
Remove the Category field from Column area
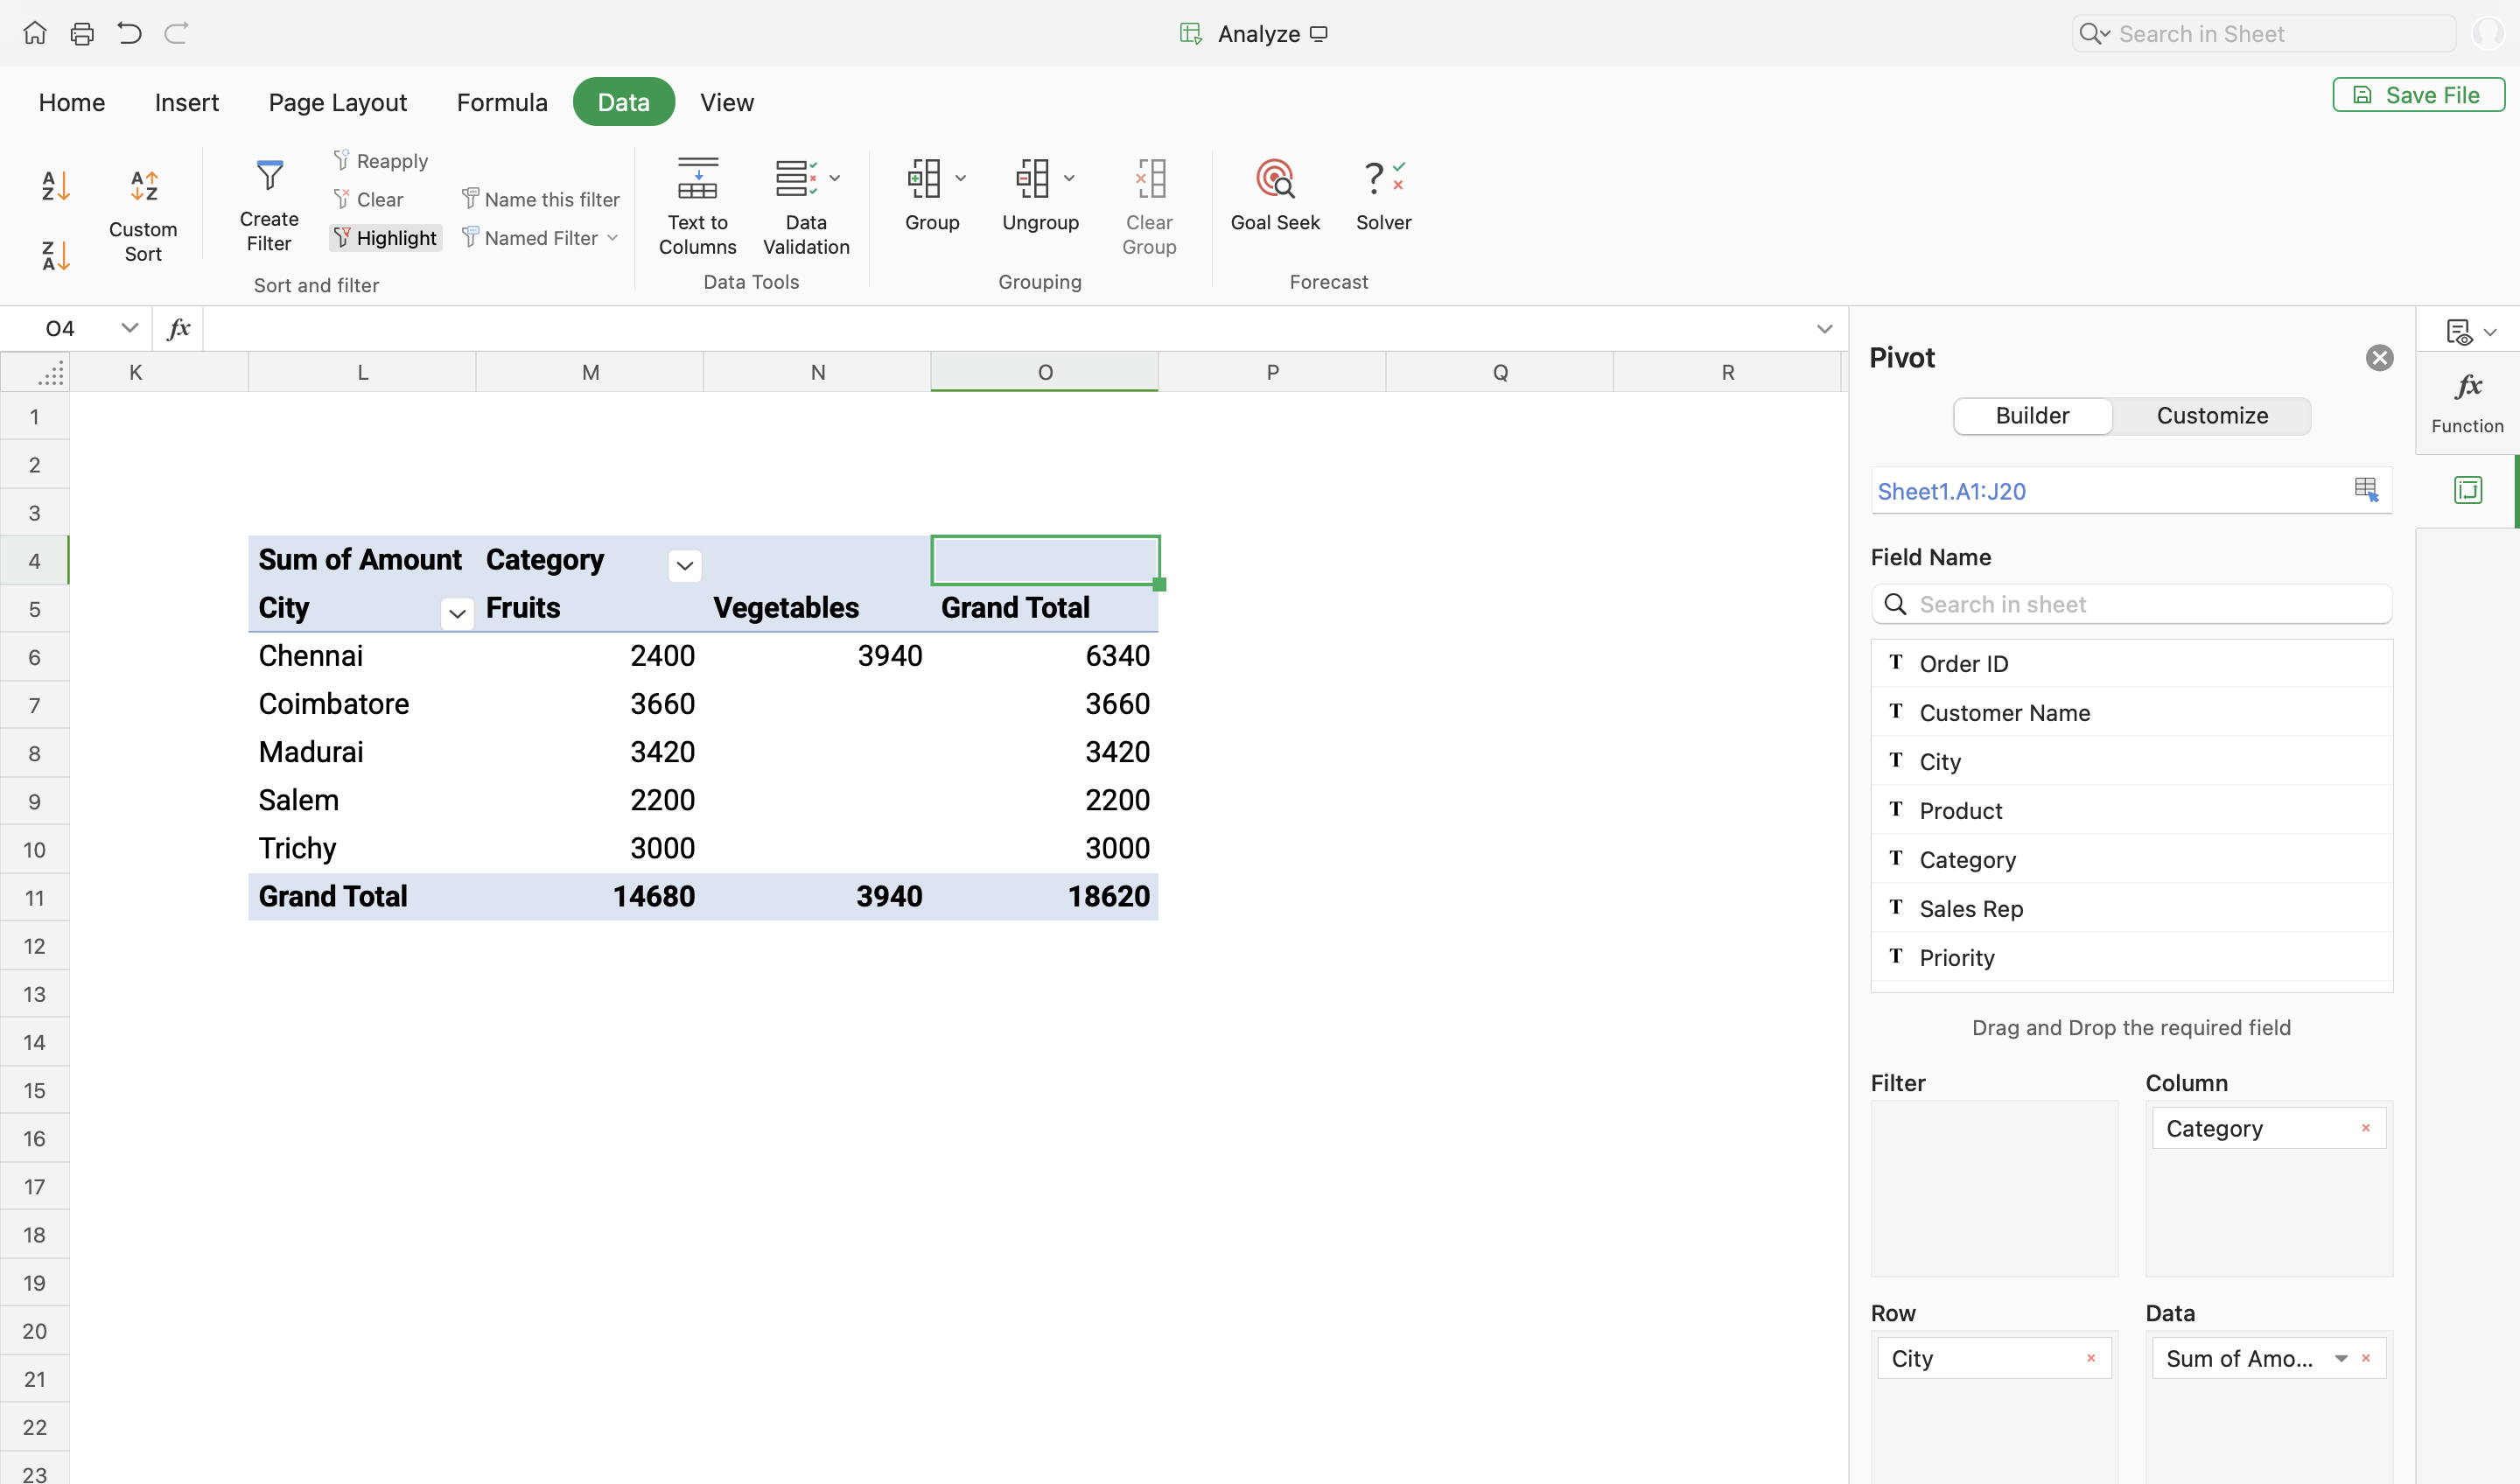pyautogui.click(x=2366, y=1128)
